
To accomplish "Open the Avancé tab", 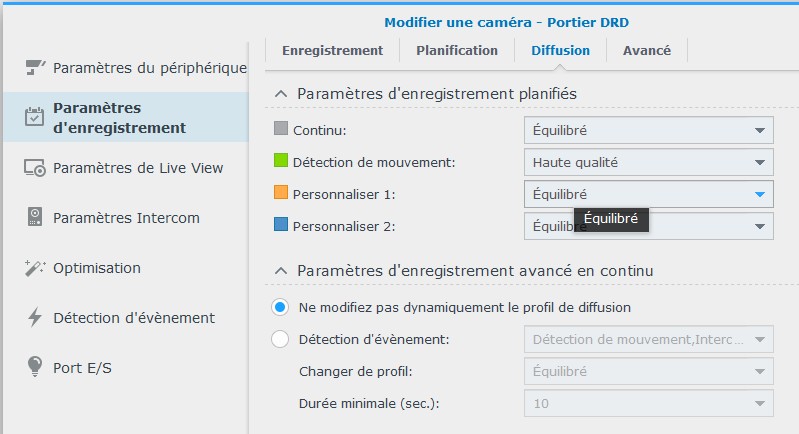I will click(646, 50).
